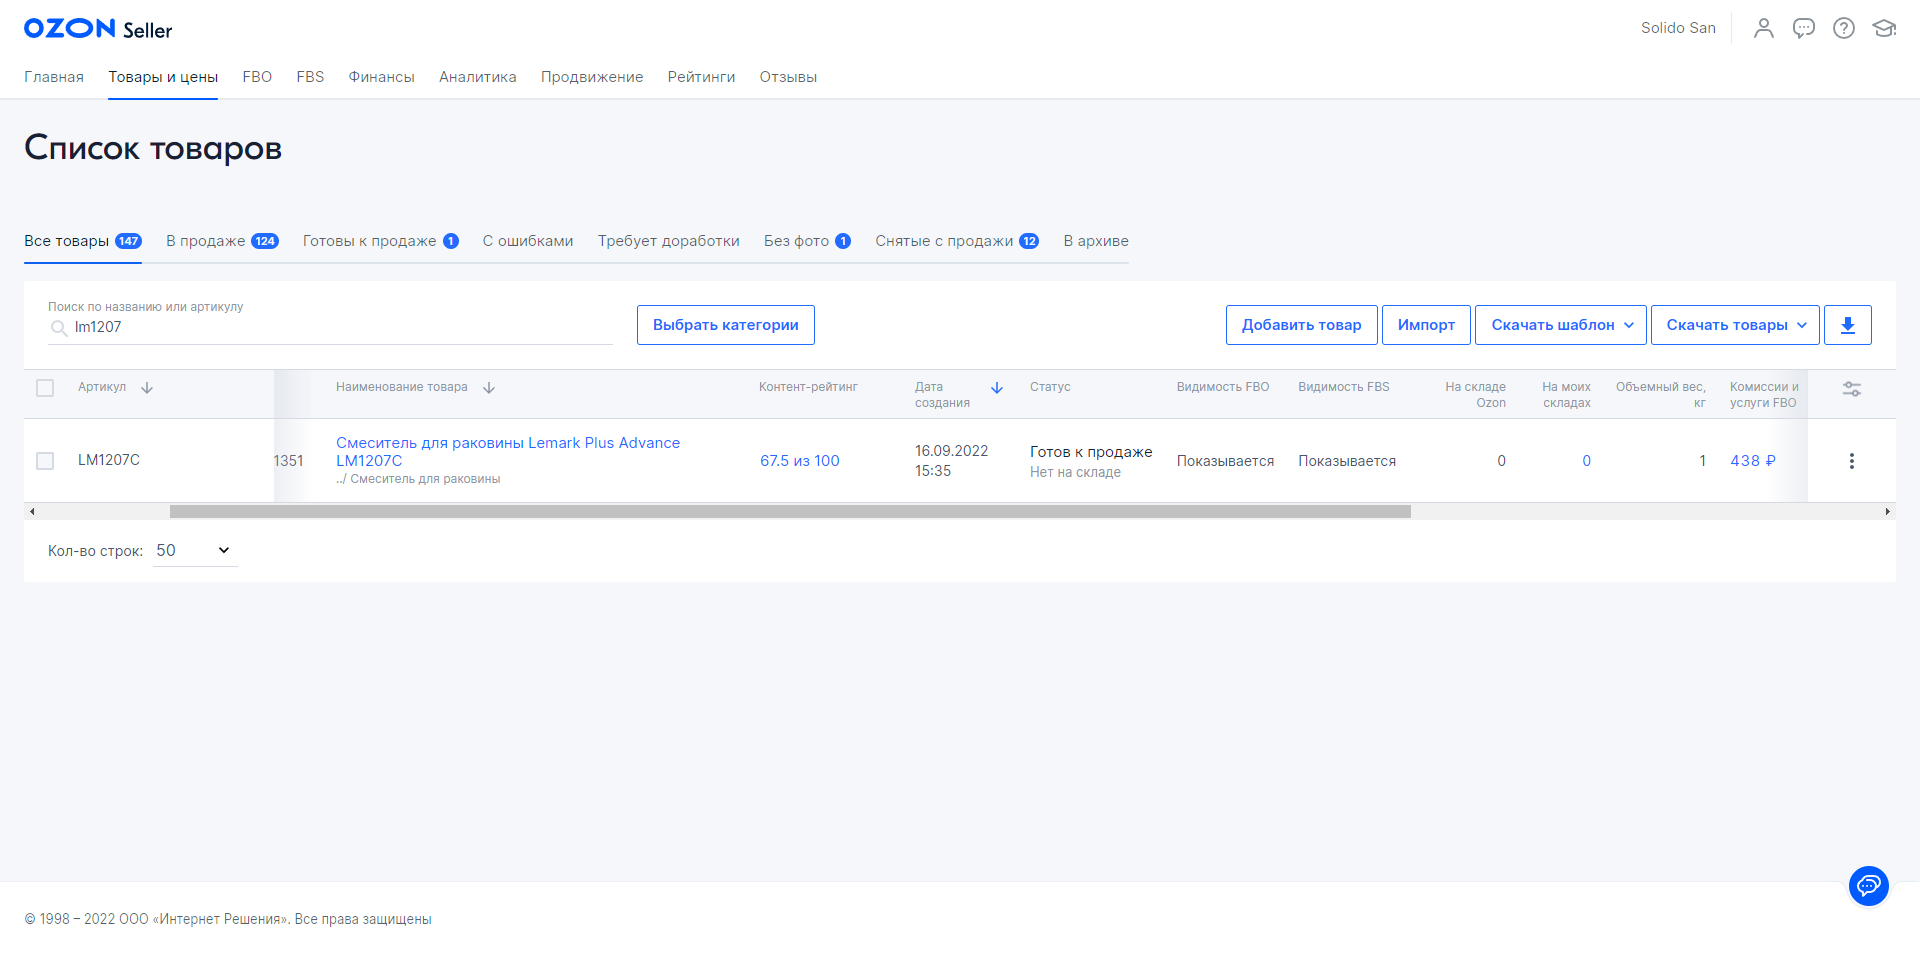1920x956 pixels.
Task: Focus the search field containing lm1207
Action: (x=330, y=327)
